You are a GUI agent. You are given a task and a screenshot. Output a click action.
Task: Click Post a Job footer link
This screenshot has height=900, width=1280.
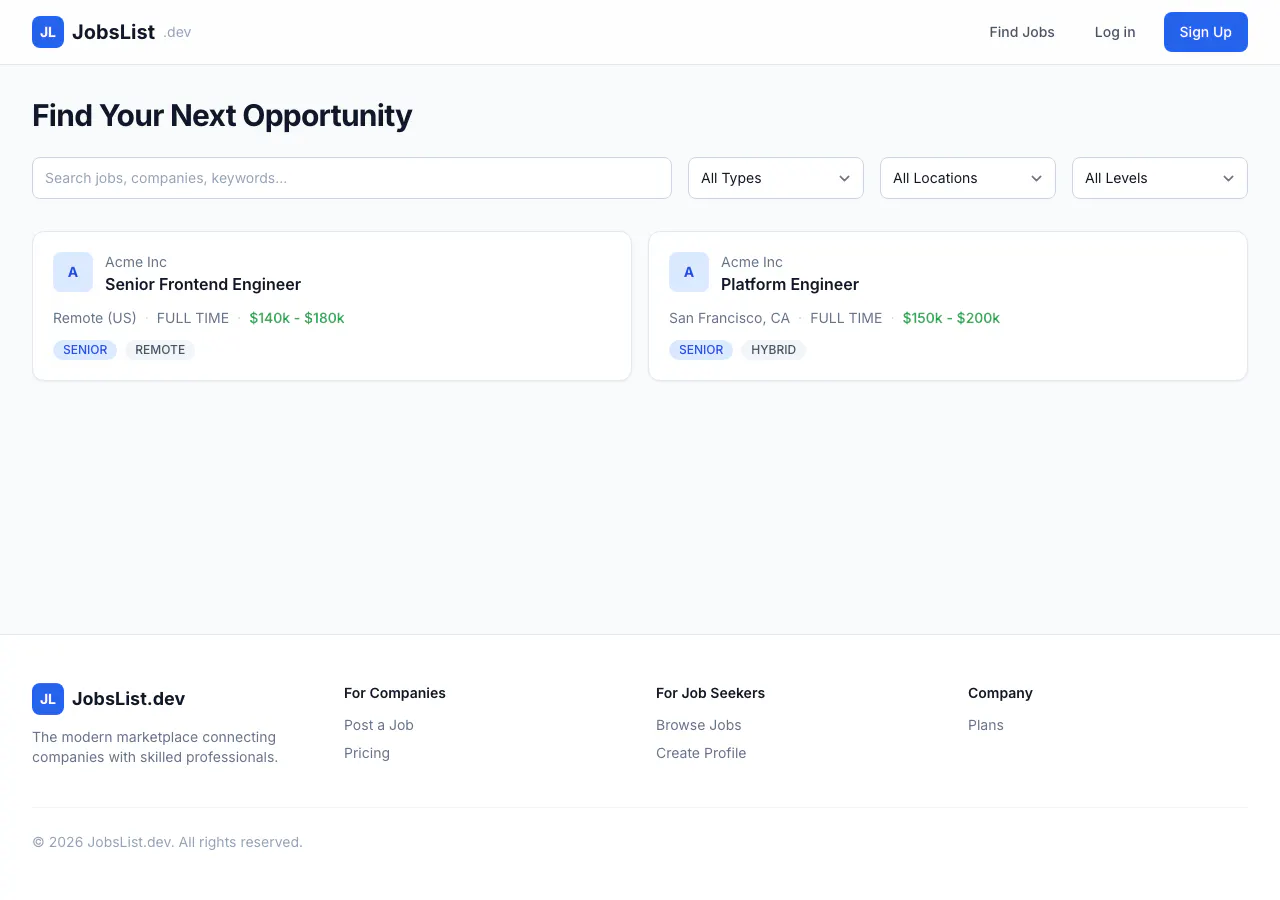379,725
